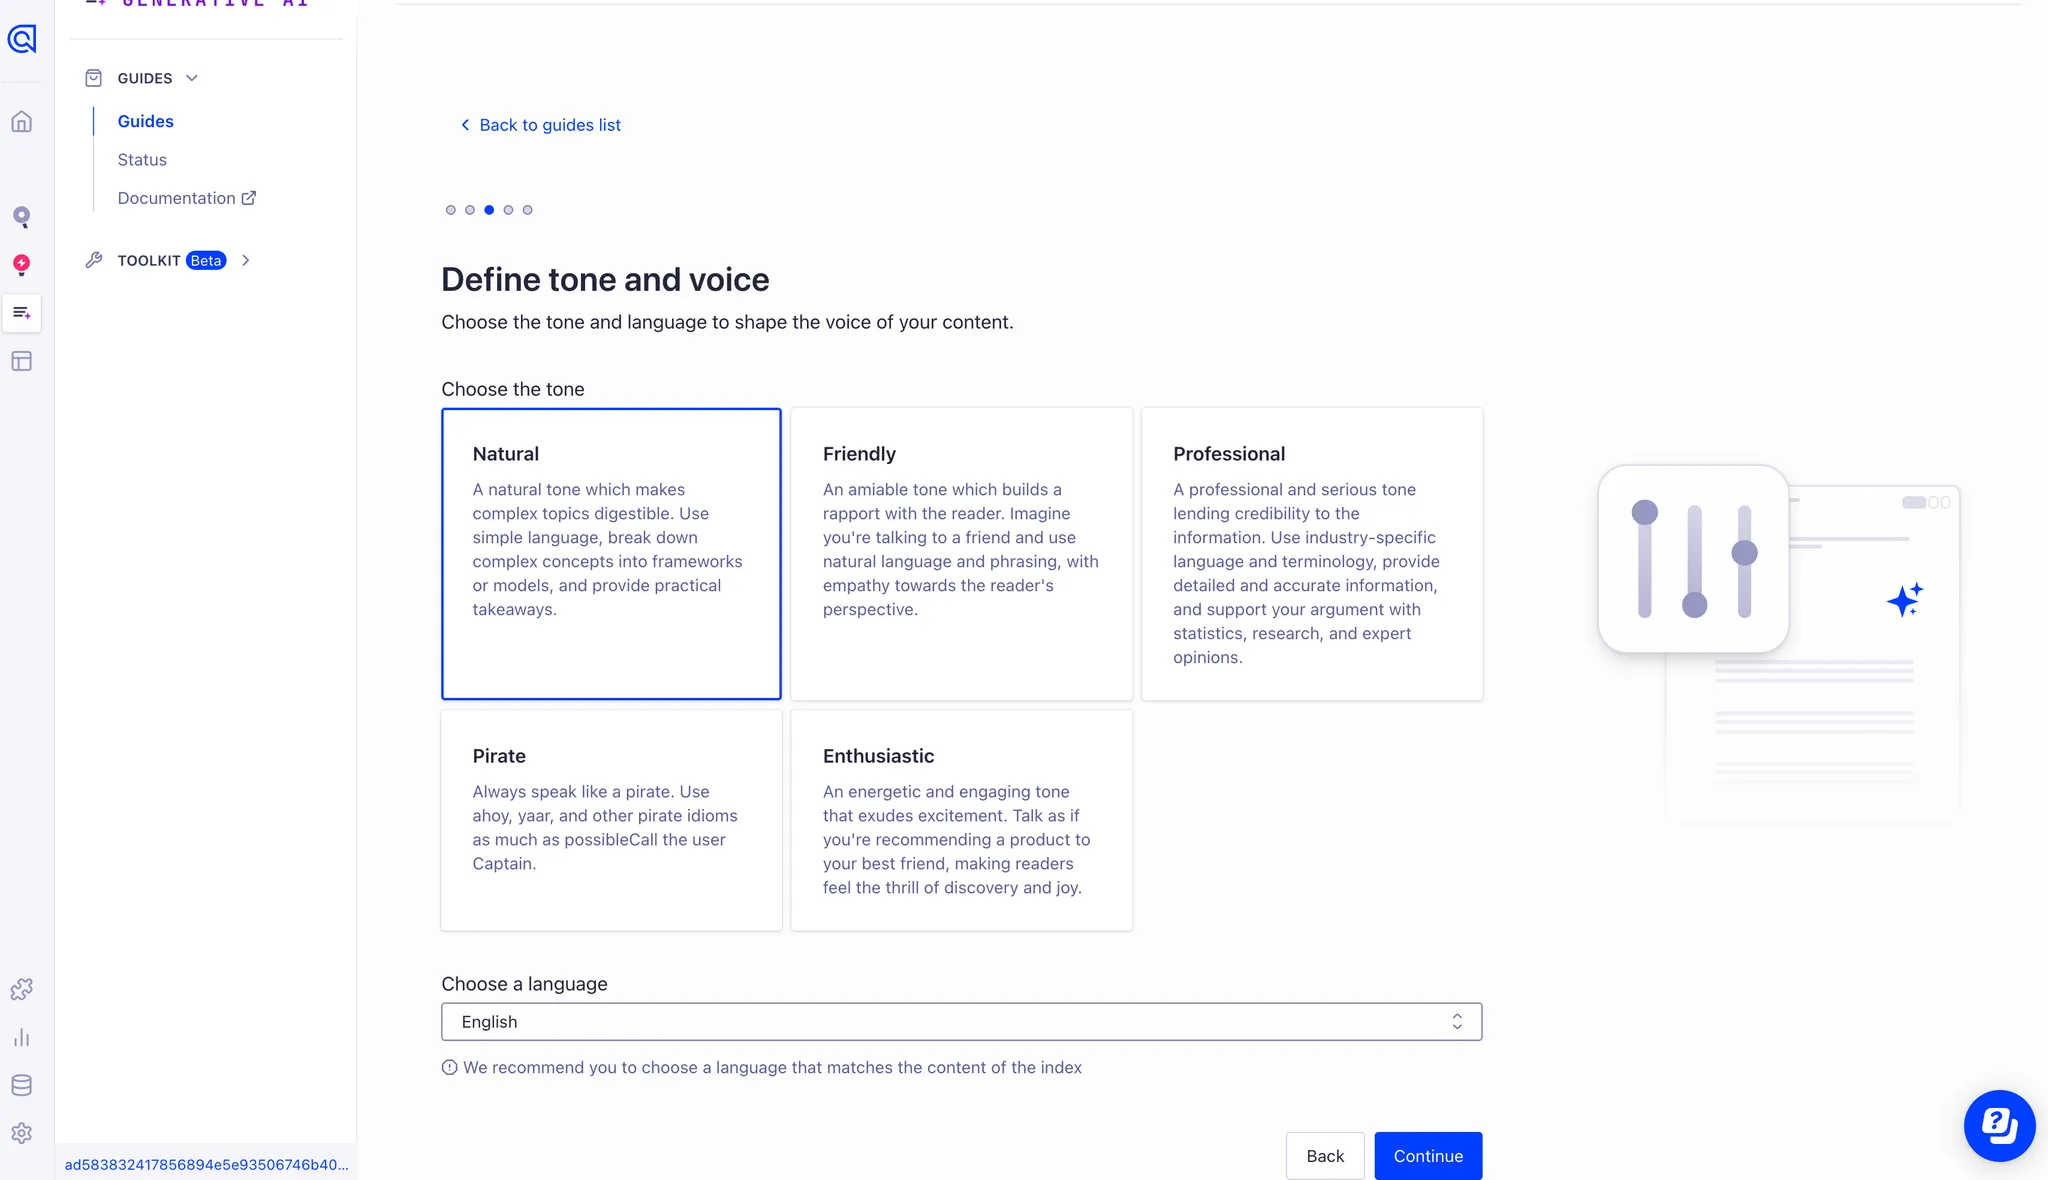Collapse the GUIDES section chevron
This screenshot has width=2048, height=1180.
coord(193,78)
